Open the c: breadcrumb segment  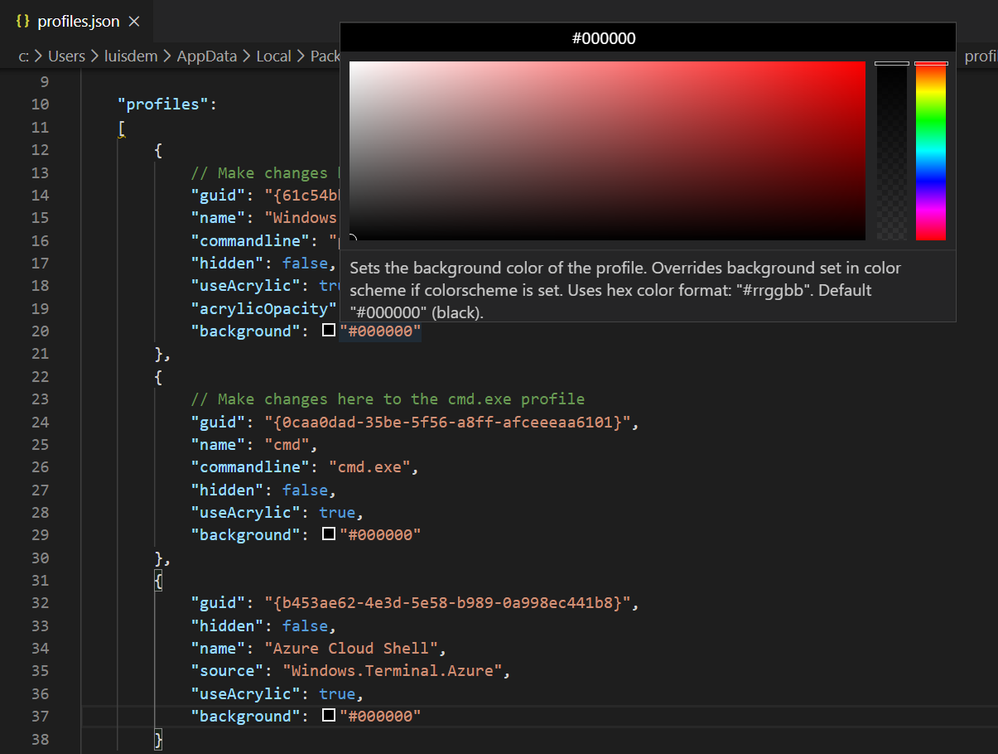(24, 56)
